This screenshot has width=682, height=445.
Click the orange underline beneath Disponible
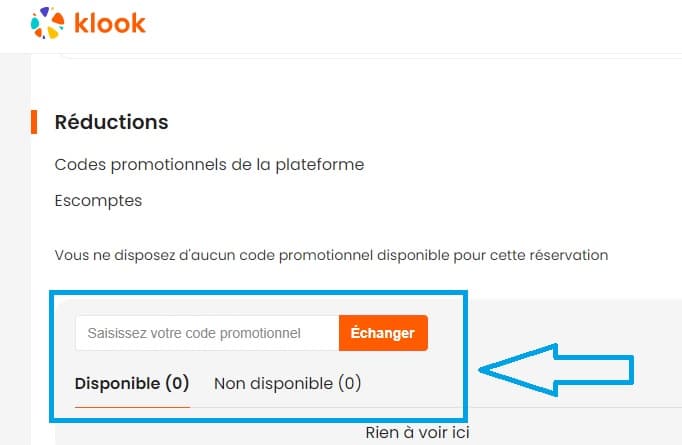132,407
